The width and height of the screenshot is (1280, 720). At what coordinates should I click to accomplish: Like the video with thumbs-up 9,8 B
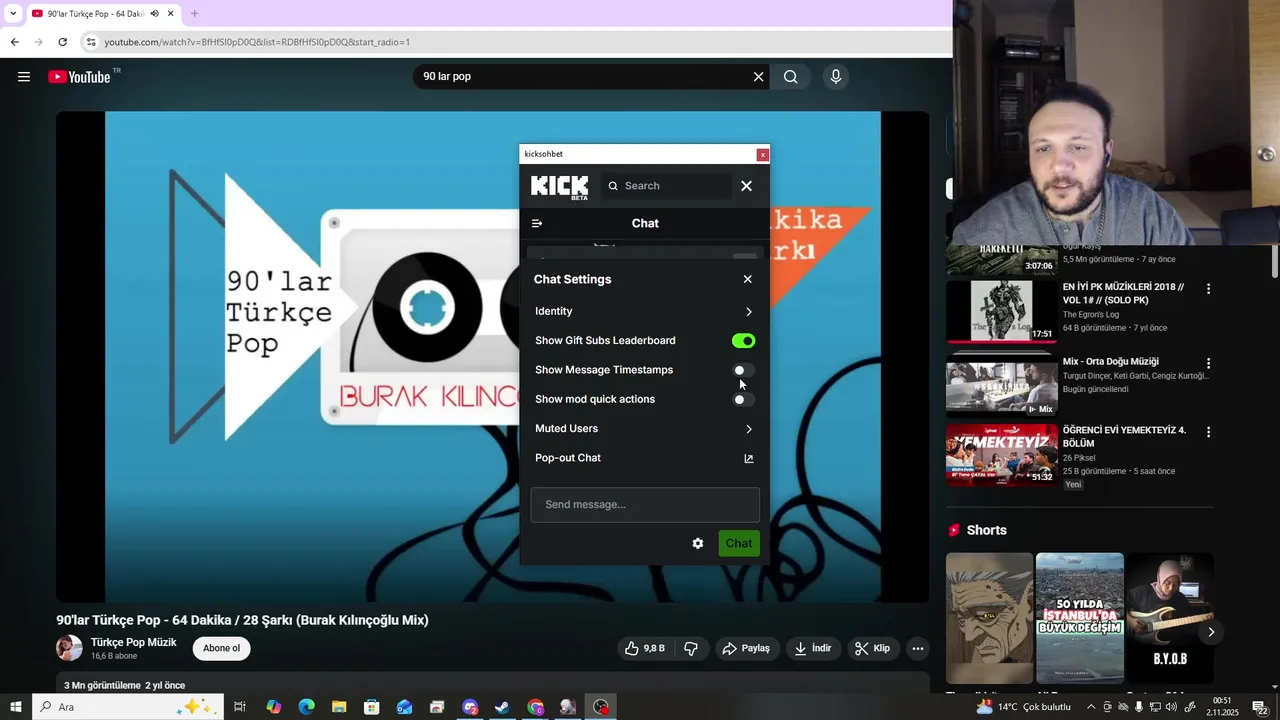[645, 648]
